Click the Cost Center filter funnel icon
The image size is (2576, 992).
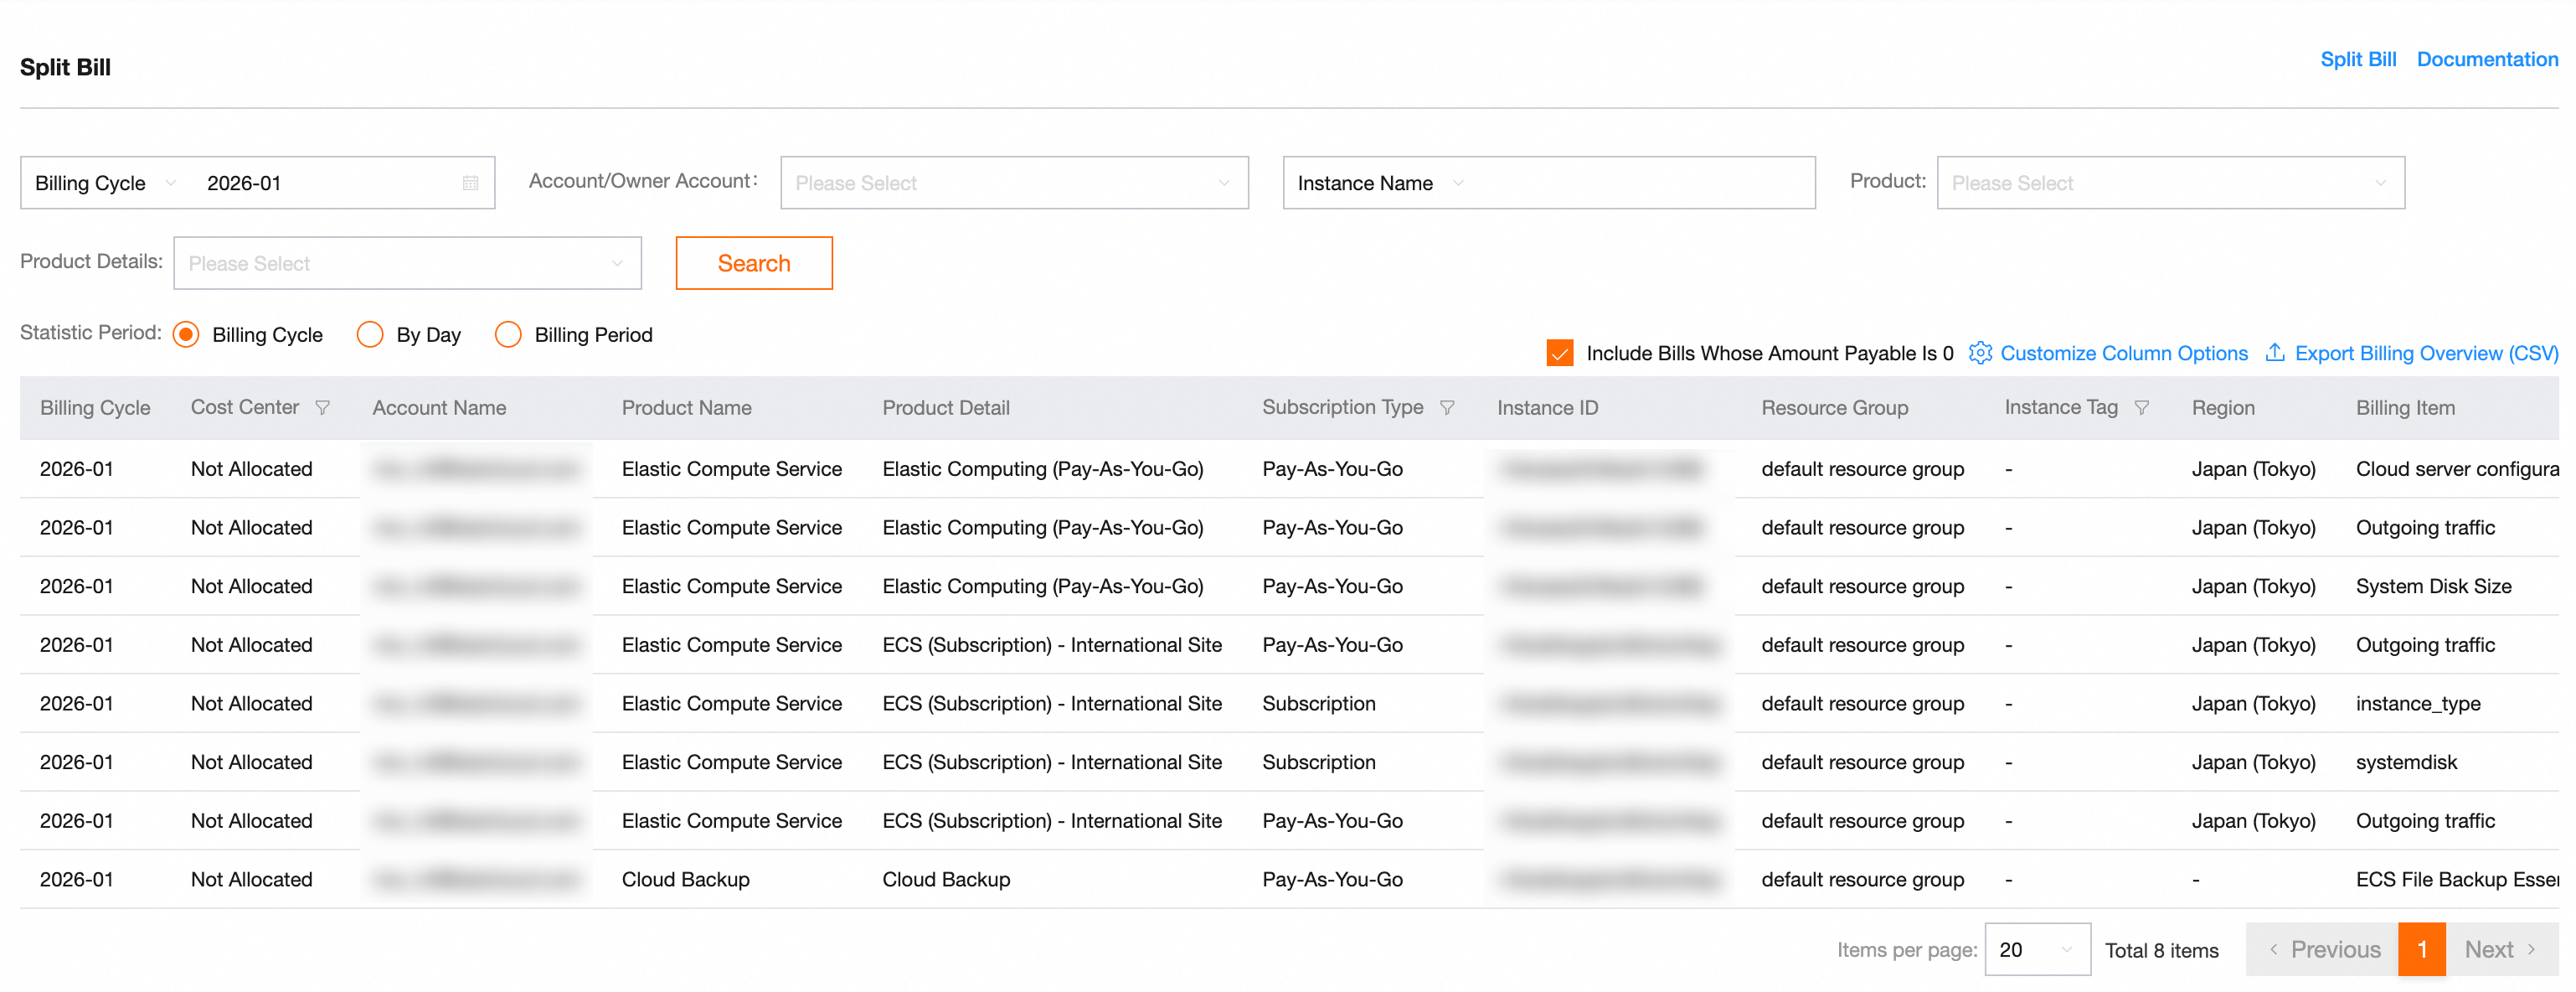[x=322, y=408]
